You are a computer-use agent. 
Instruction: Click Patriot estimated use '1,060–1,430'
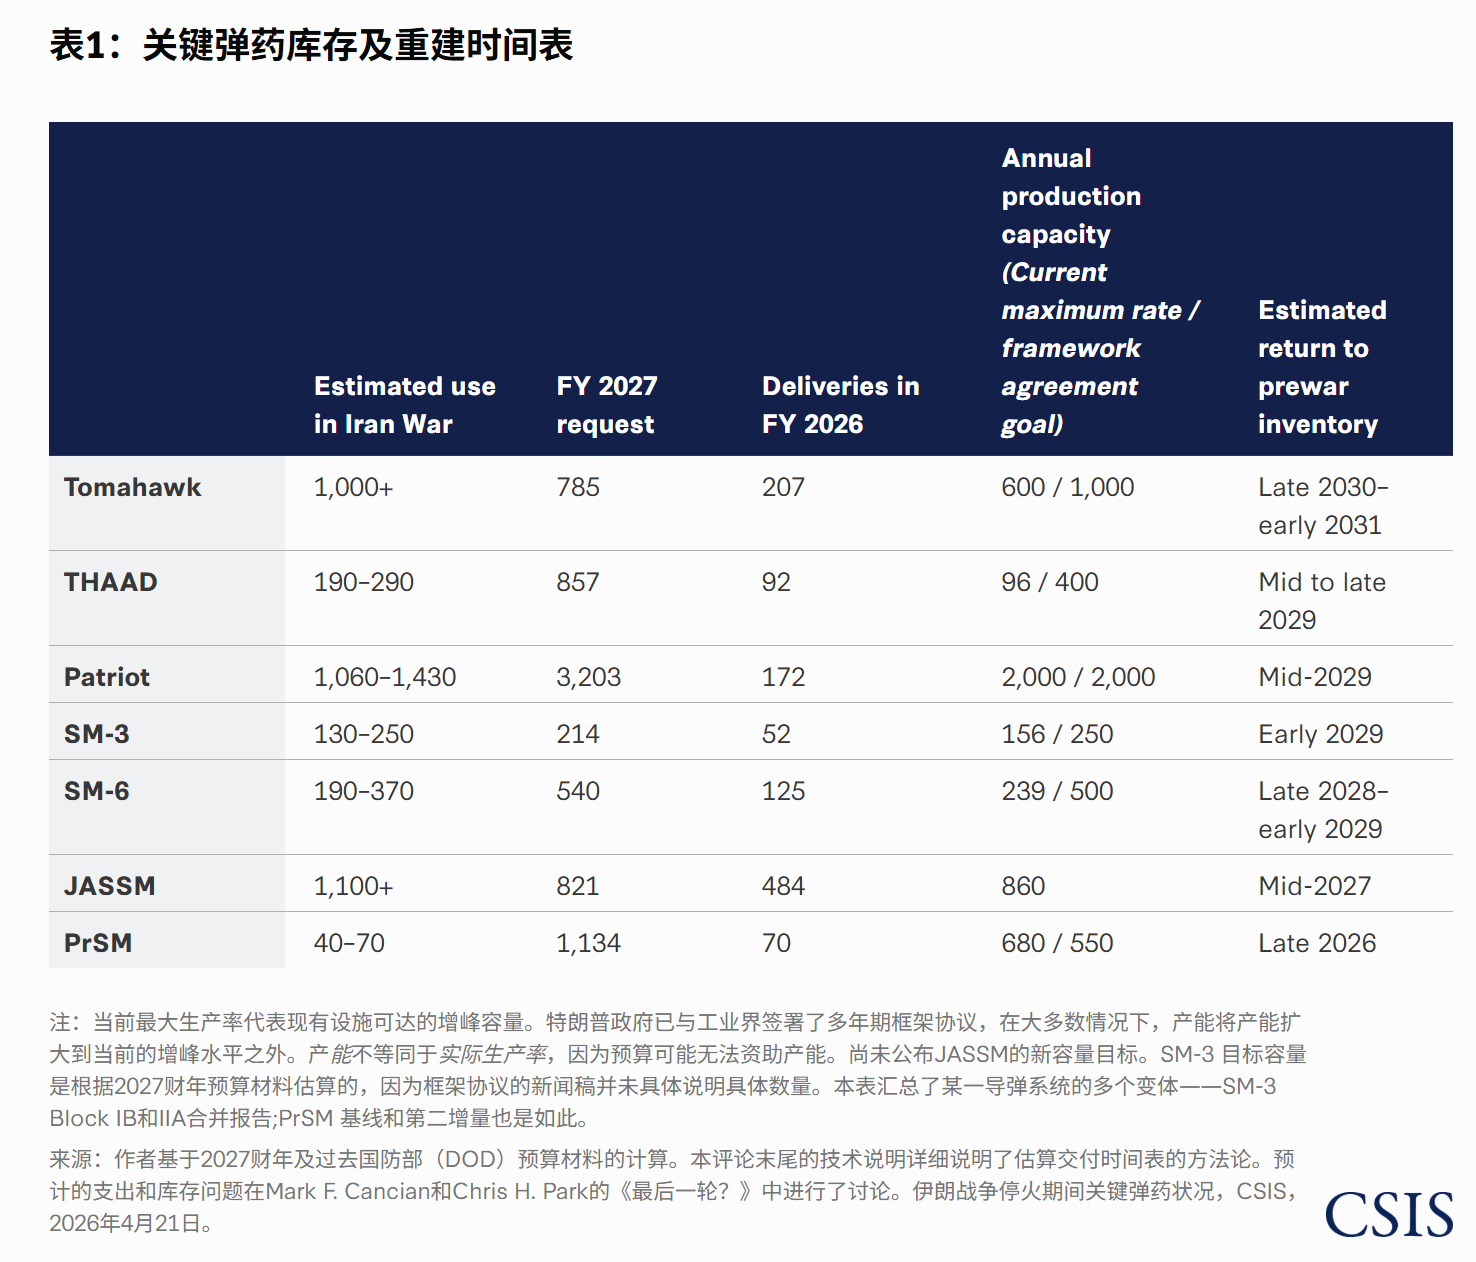tap(385, 677)
